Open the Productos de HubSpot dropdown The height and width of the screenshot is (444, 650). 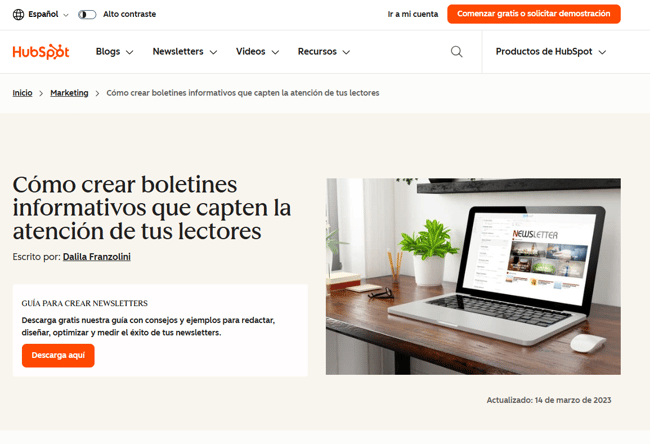pyautogui.click(x=551, y=52)
